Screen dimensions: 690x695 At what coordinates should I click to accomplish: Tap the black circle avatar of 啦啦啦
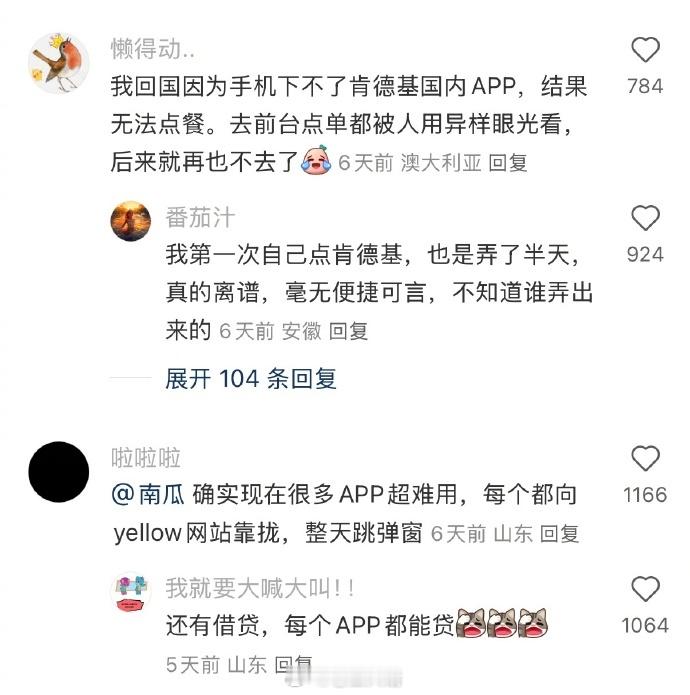point(58,472)
